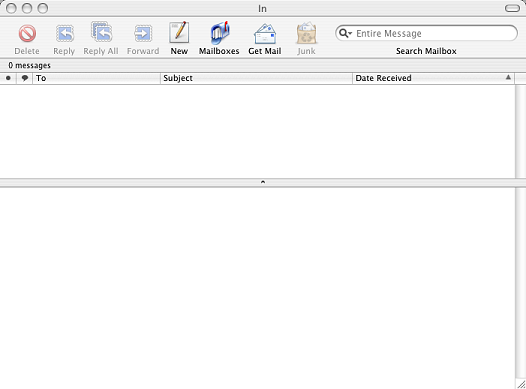Sort by the speech bubble column header

[x=24, y=78]
